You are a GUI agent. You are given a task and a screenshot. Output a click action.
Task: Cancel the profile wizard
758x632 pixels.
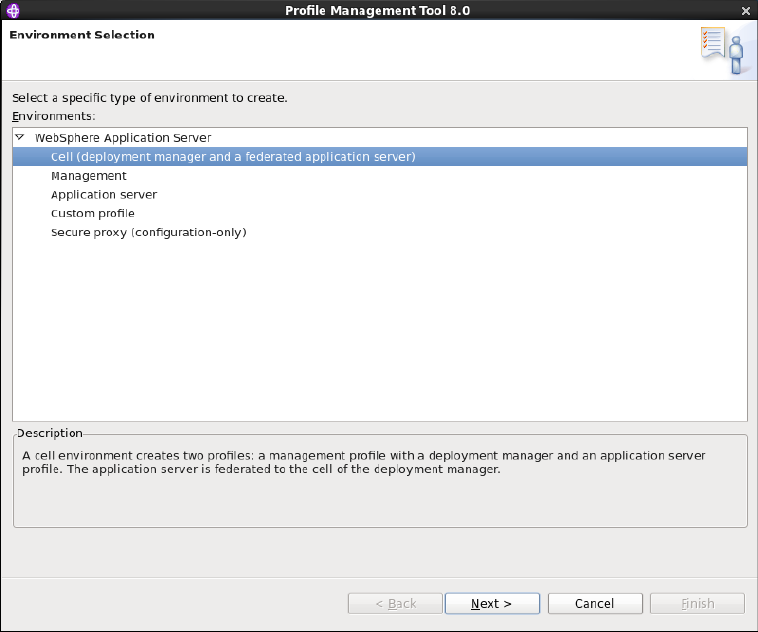coord(595,603)
